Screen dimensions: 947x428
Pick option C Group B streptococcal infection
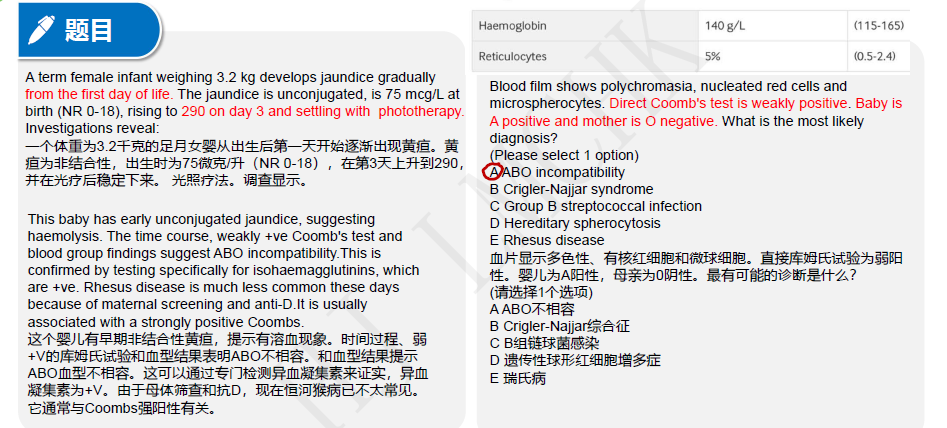pyautogui.click(x=595, y=206)
